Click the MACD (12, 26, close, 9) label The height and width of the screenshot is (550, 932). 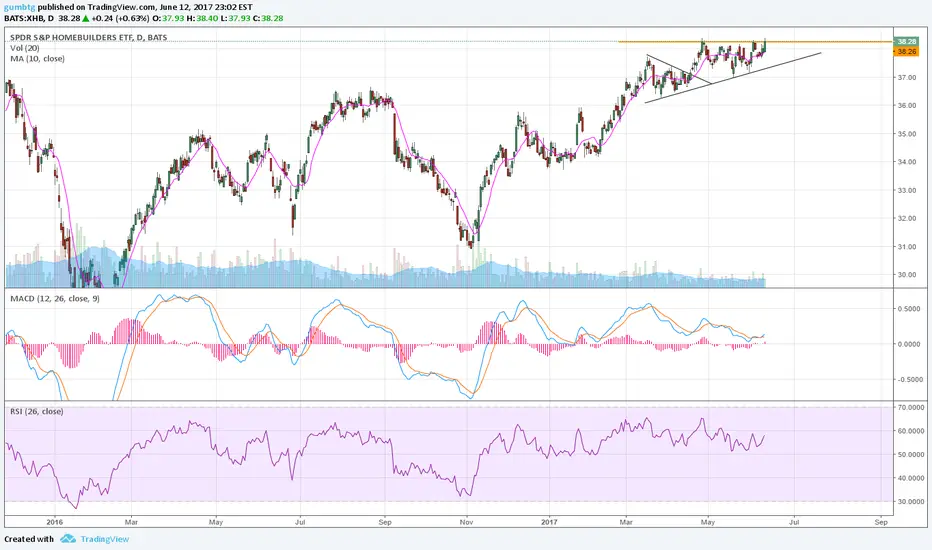tap(55, 298)
